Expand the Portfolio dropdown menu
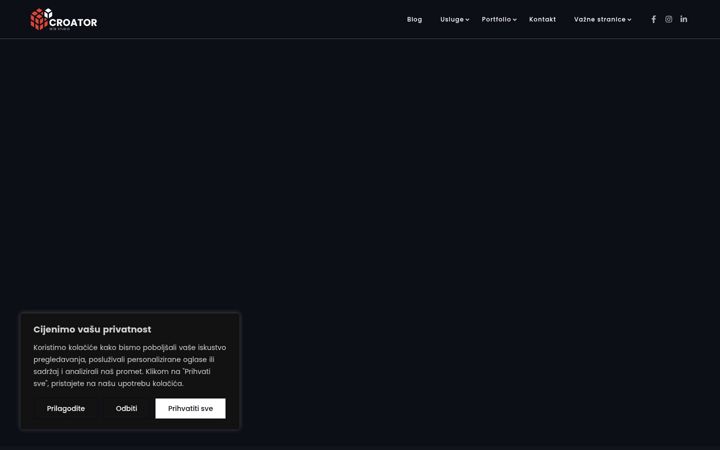Viewport: 720px width, 450px height. [x=499, y=19]
